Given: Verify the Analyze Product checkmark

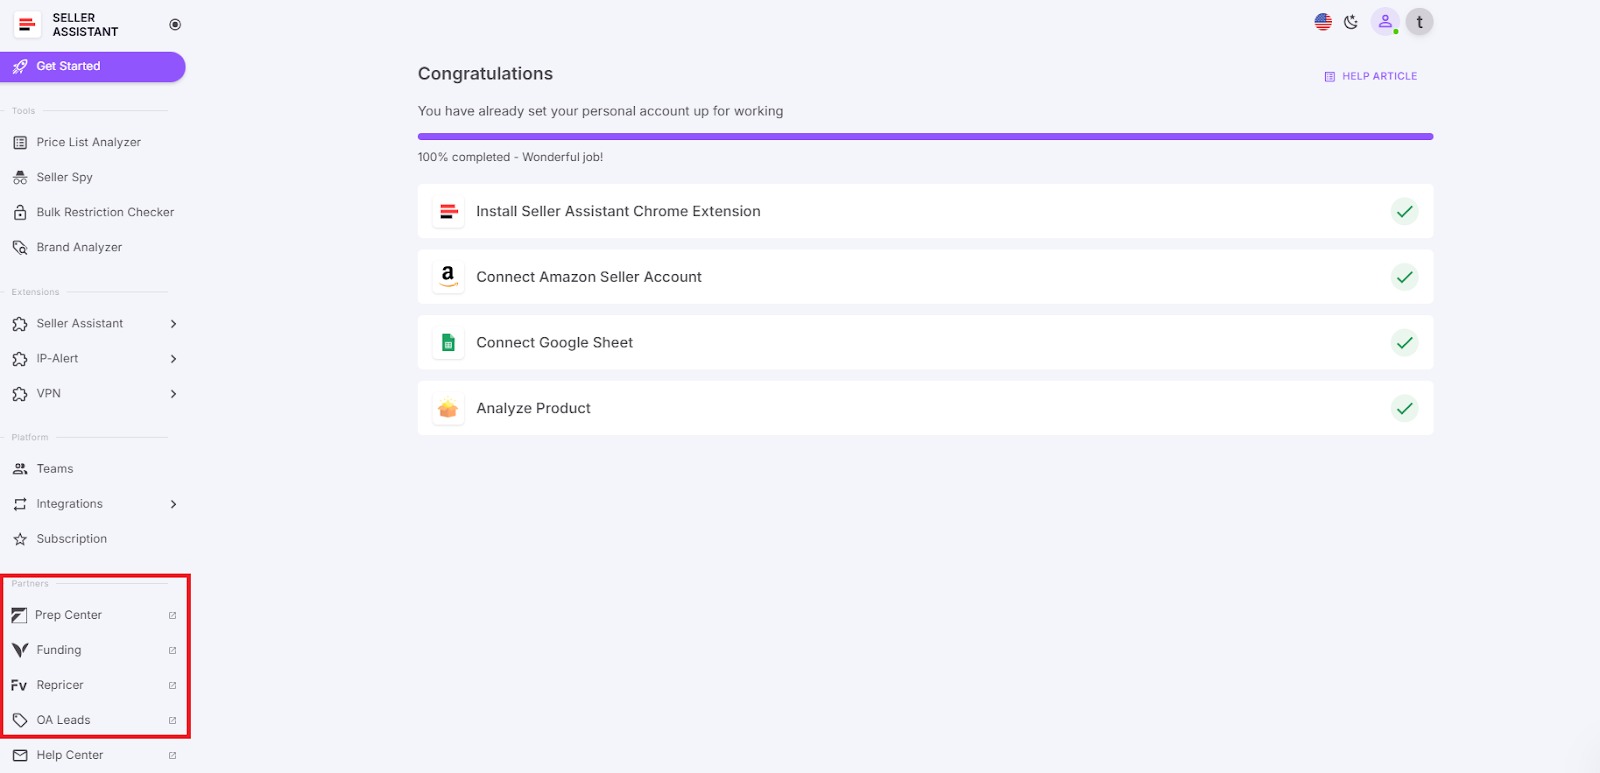Looking at the screenshot, I should click(1404, 408).
